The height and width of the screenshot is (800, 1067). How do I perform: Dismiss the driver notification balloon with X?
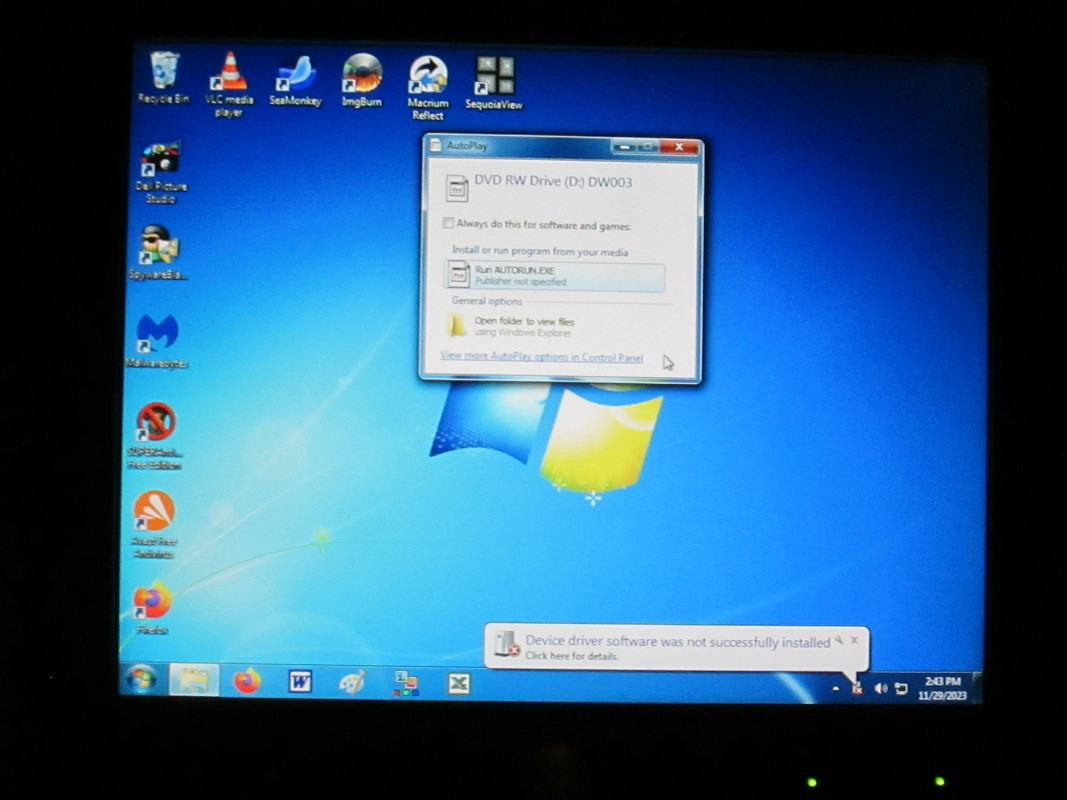pos(855,640)
